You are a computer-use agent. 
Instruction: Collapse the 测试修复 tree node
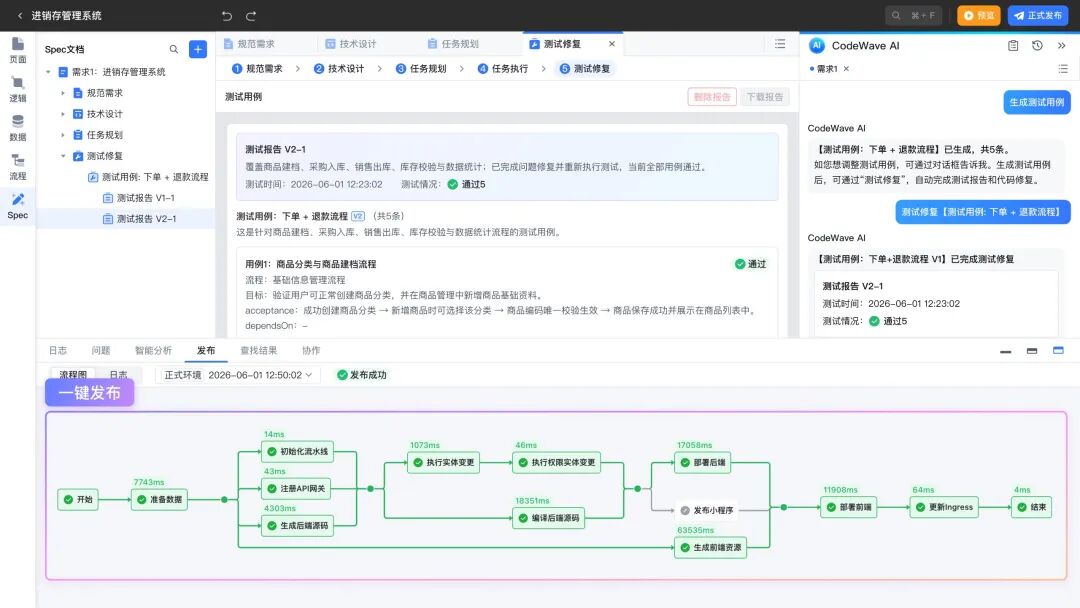click(x=63, y=156)
